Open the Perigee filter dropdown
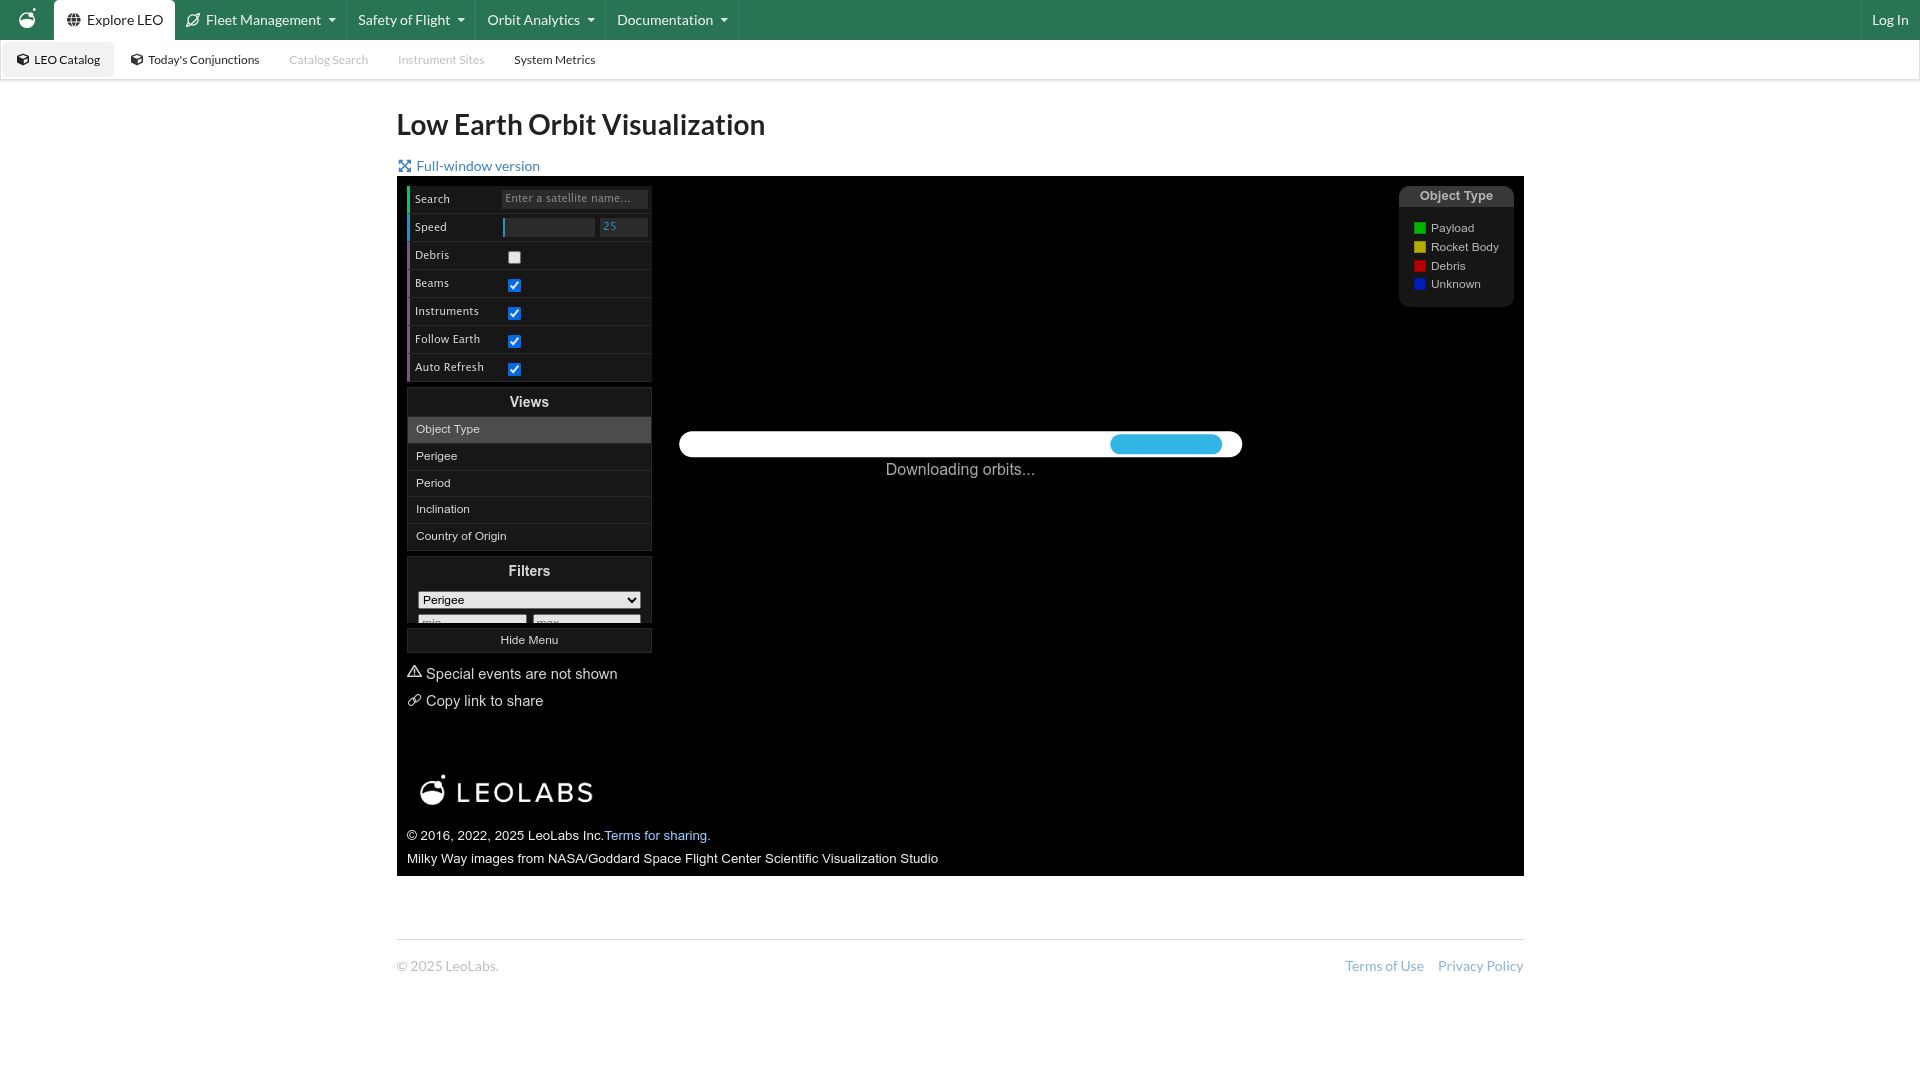The width and height of the screenshot is (1920, 1080). [x=529, y=600]
